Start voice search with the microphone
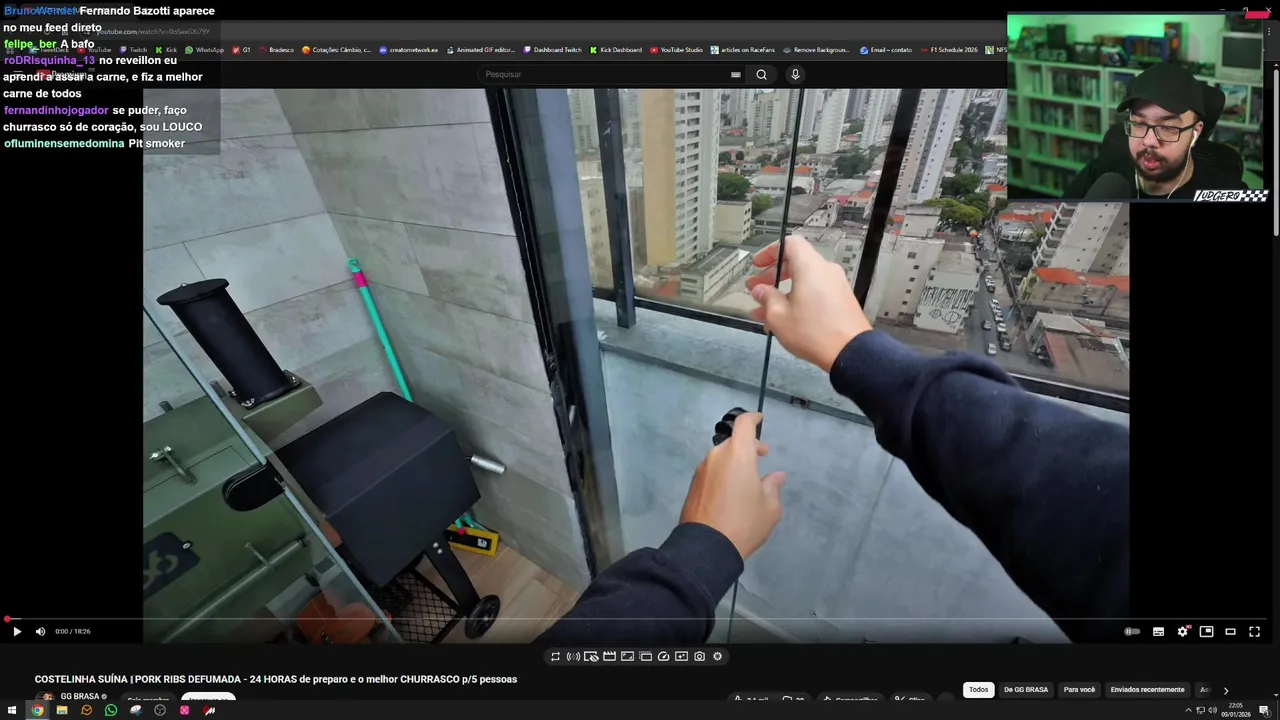Screen dimensions: 1280x720 (x=795, y=74)
